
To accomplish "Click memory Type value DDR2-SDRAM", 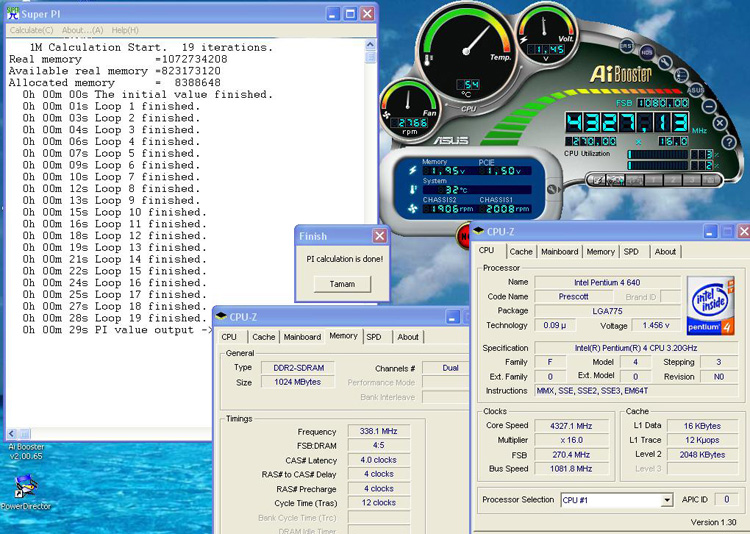I will [298, 368].
